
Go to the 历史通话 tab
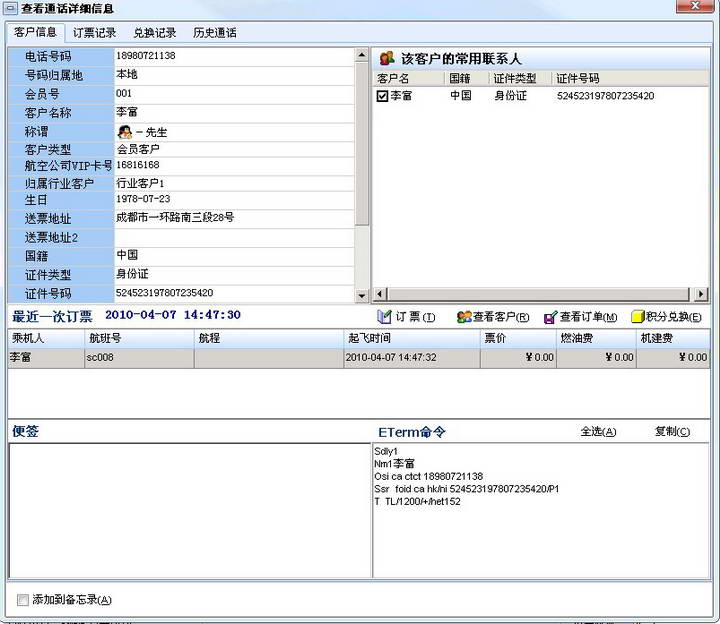pos(215,33)
